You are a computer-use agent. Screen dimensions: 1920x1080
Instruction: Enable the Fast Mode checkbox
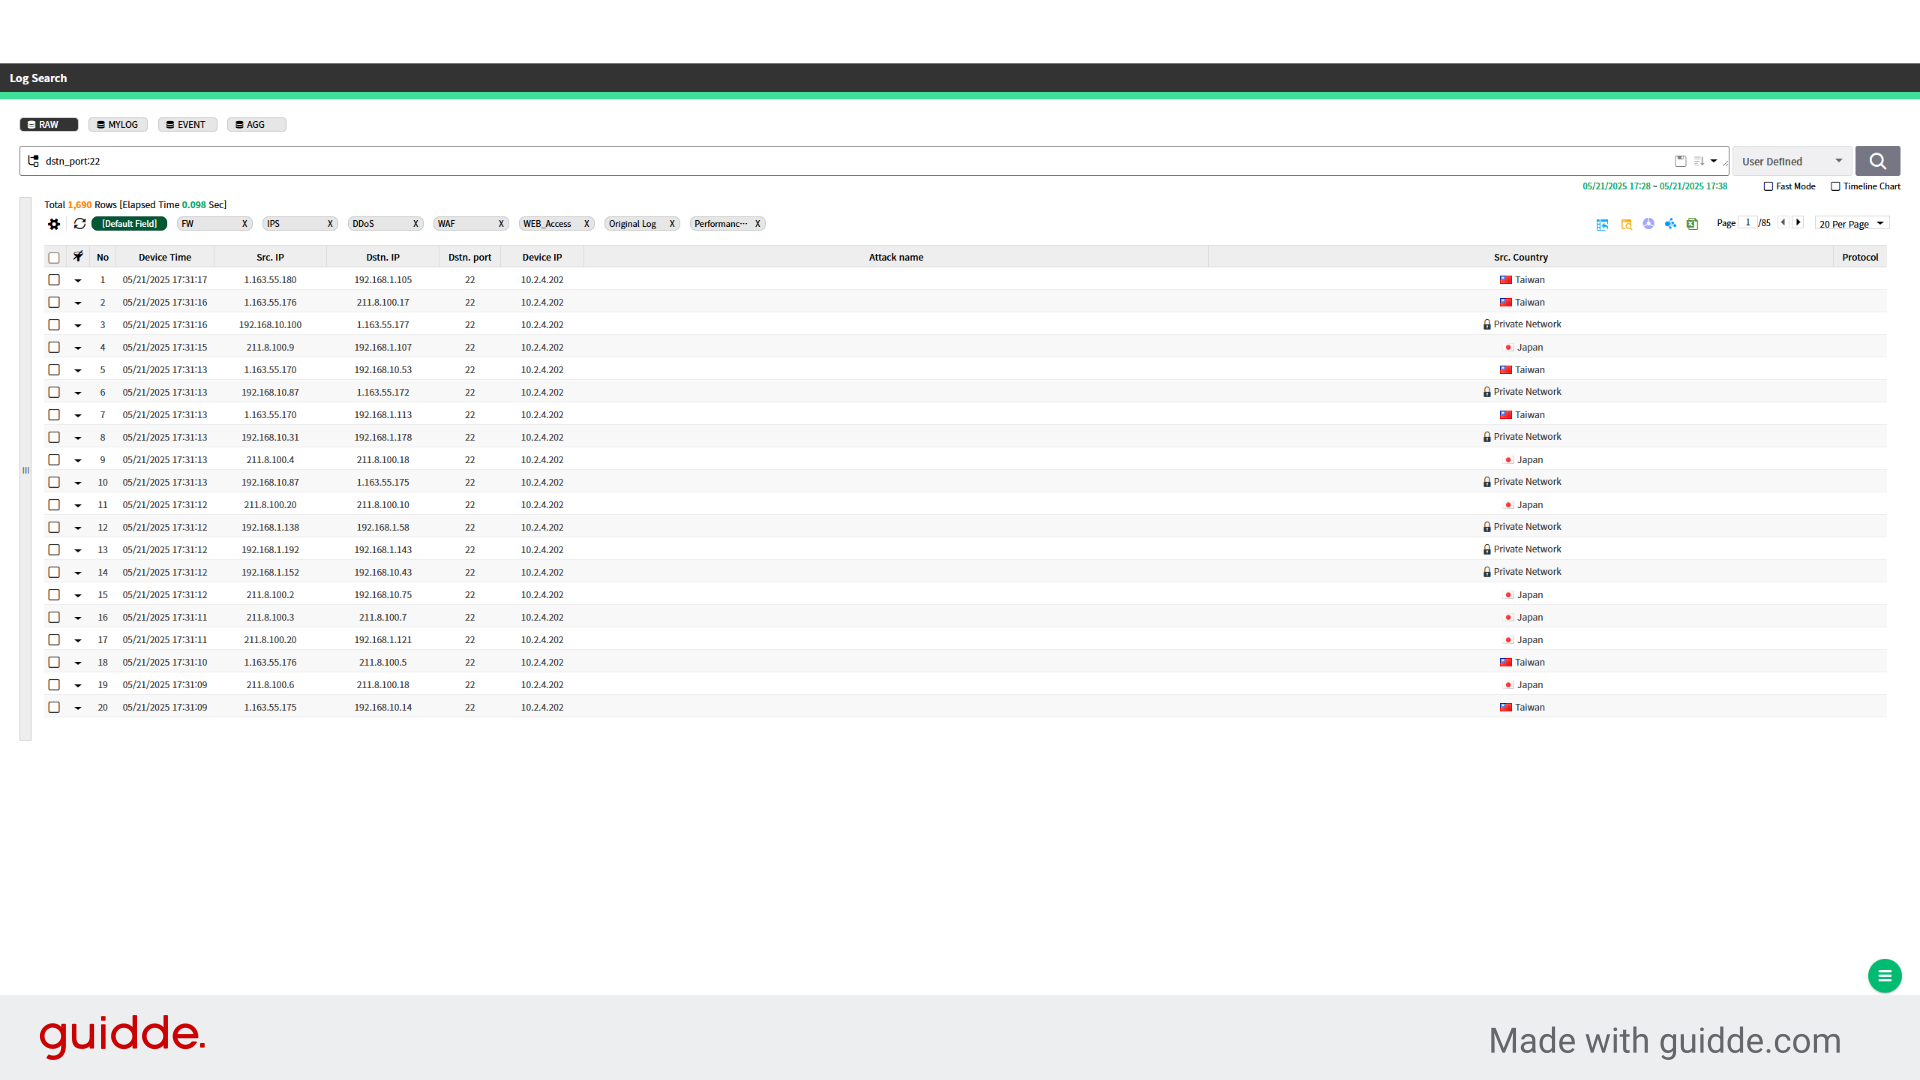tap(1768, 187)
